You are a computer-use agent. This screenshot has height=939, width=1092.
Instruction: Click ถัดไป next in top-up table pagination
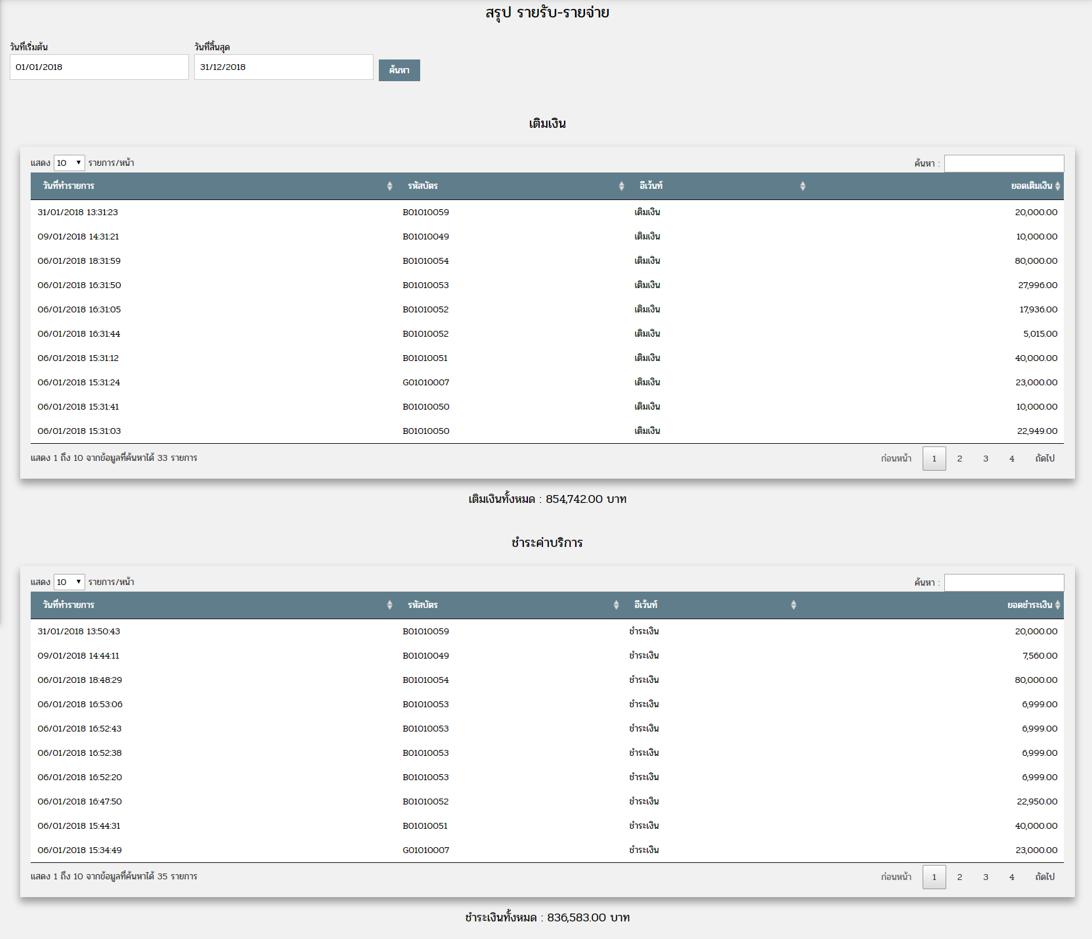click(1044, 459)
